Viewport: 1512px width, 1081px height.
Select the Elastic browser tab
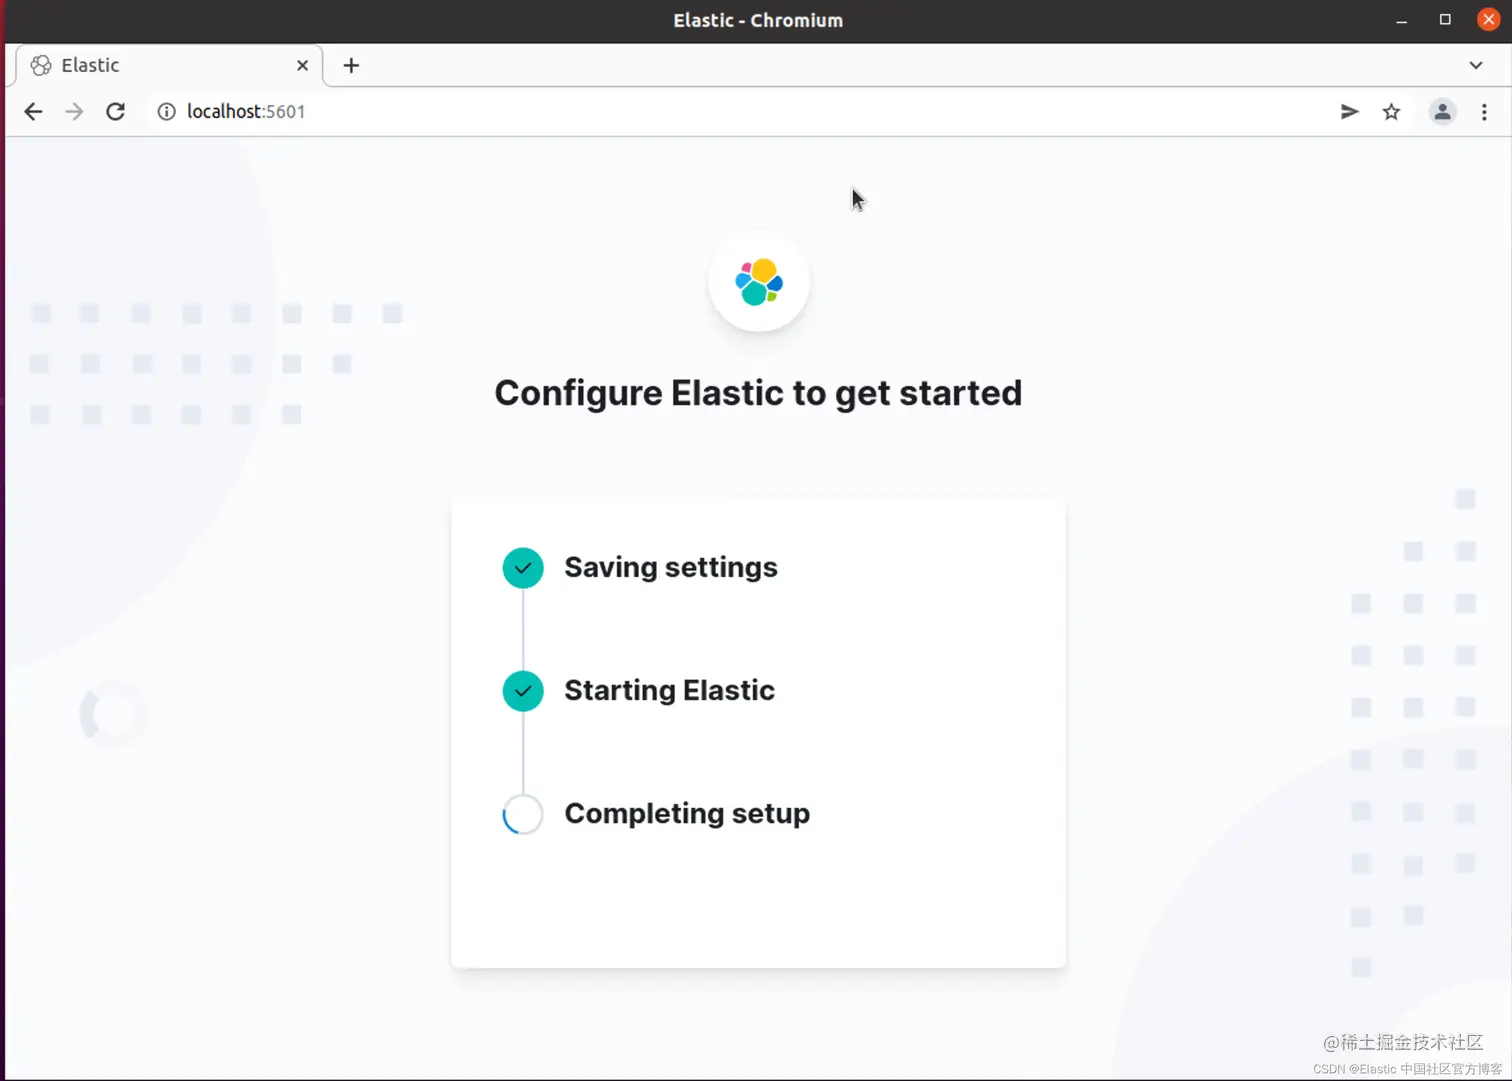coord(170,65)
